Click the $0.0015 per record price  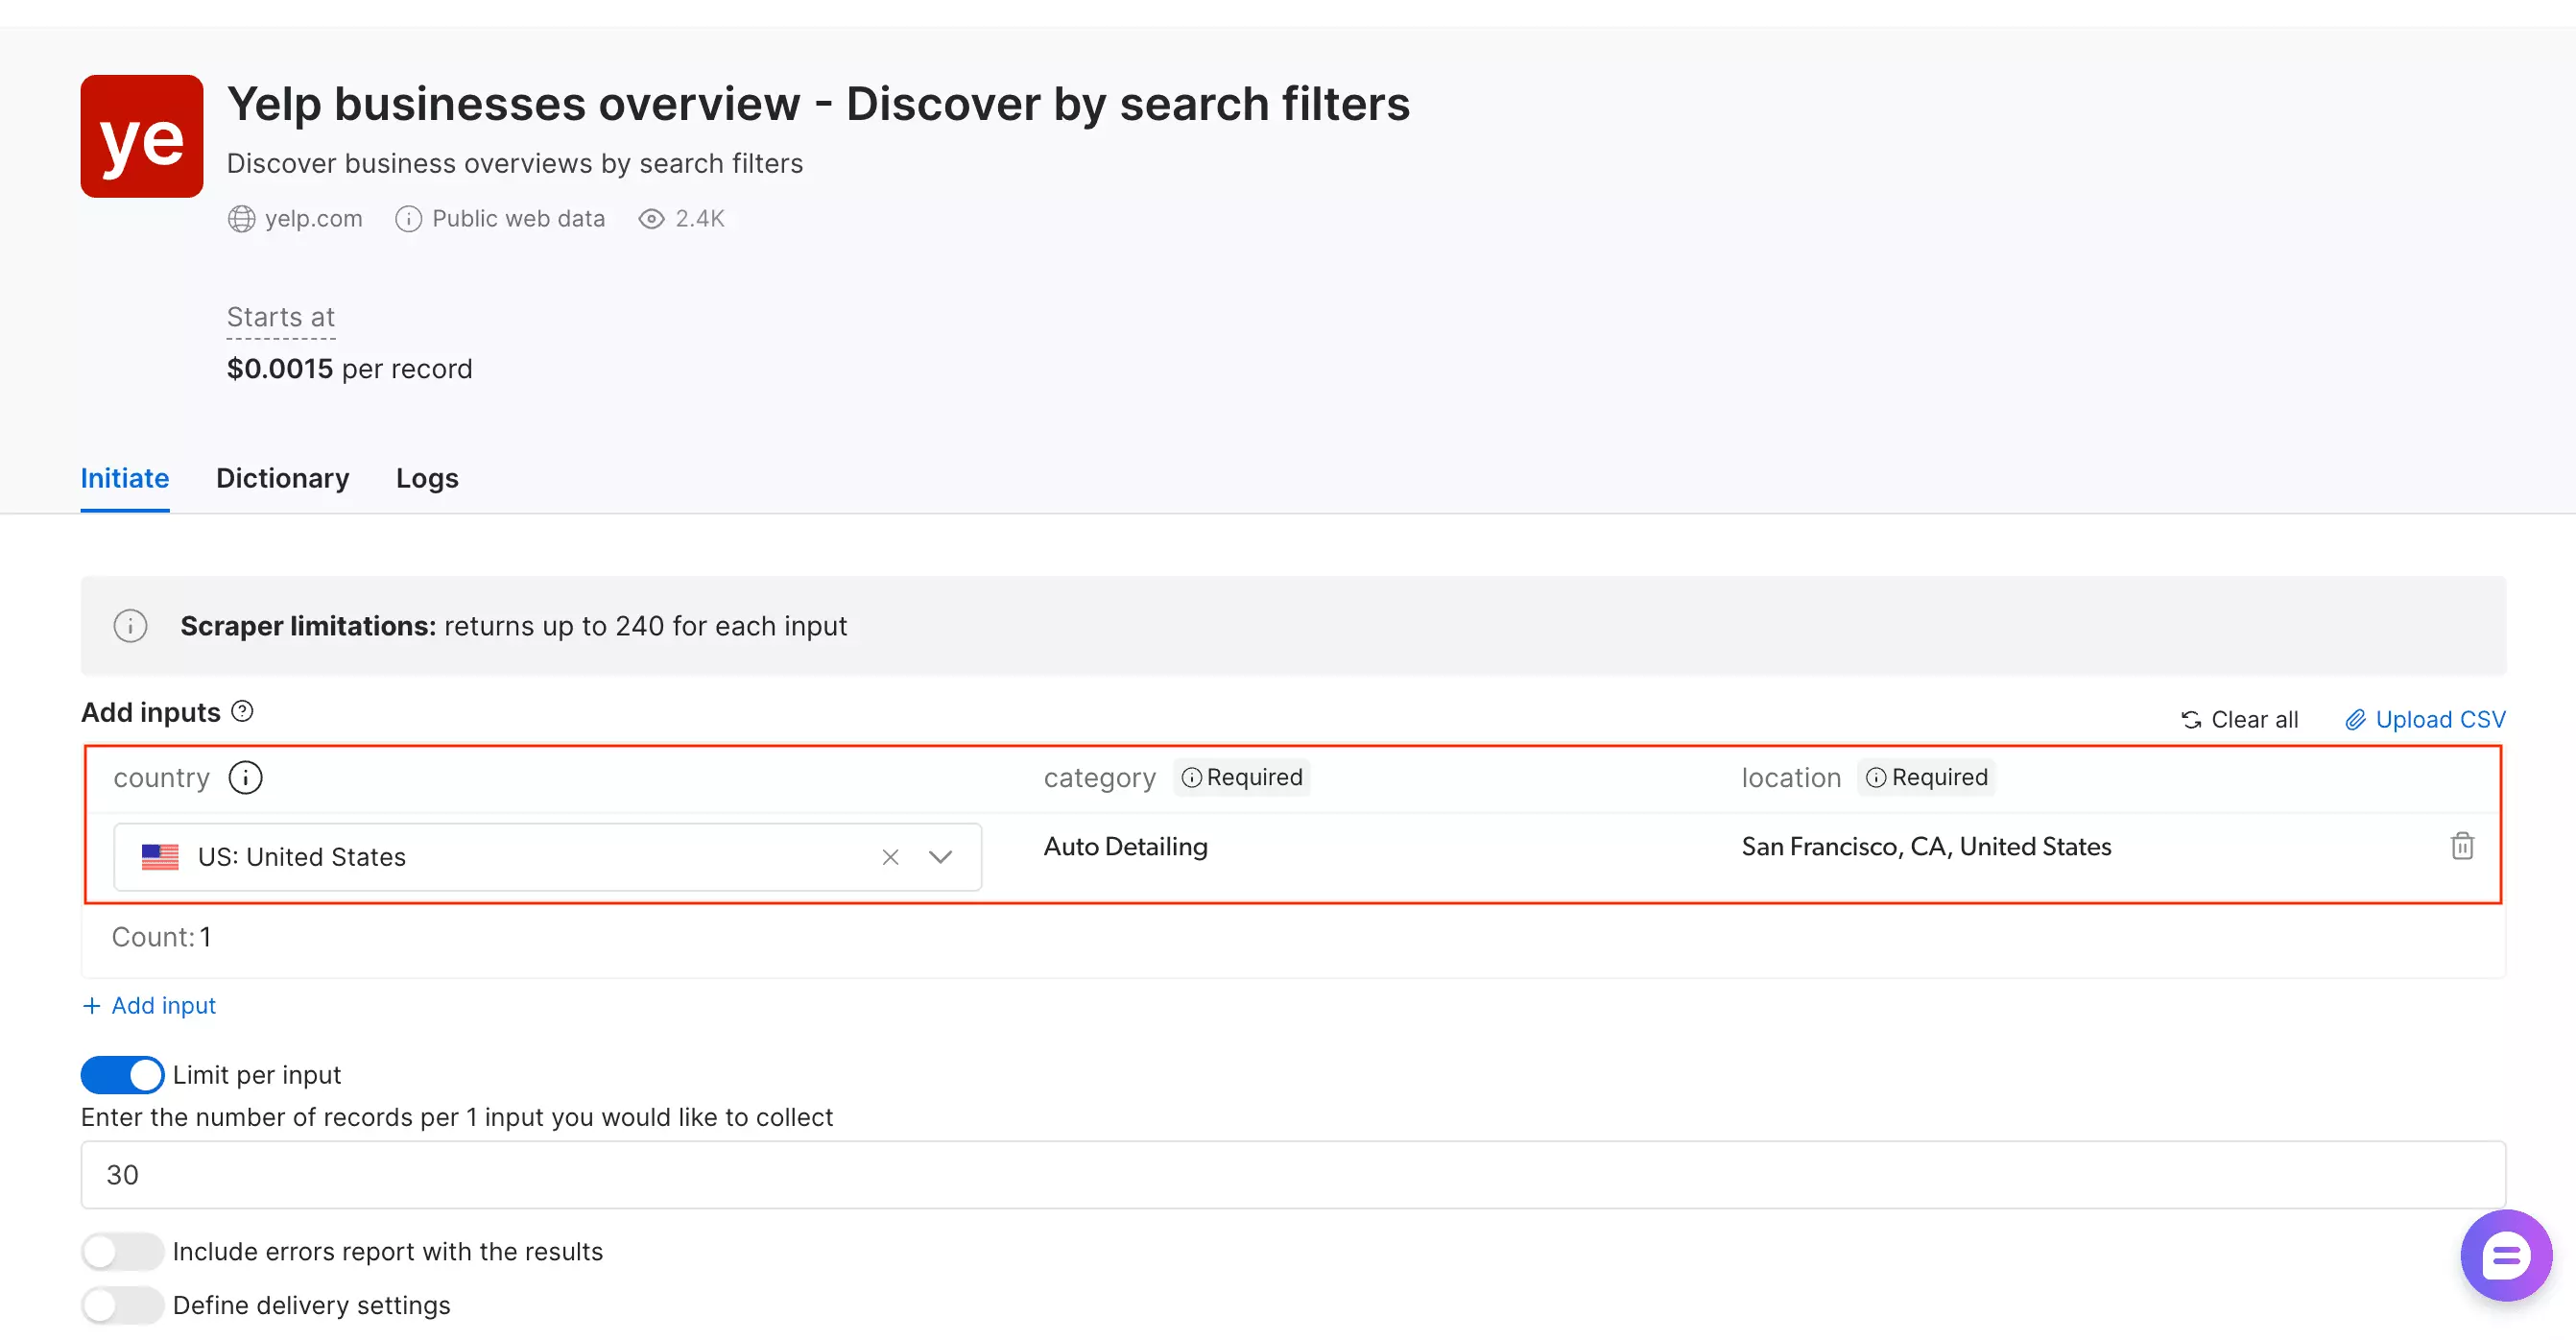(349, 369)
